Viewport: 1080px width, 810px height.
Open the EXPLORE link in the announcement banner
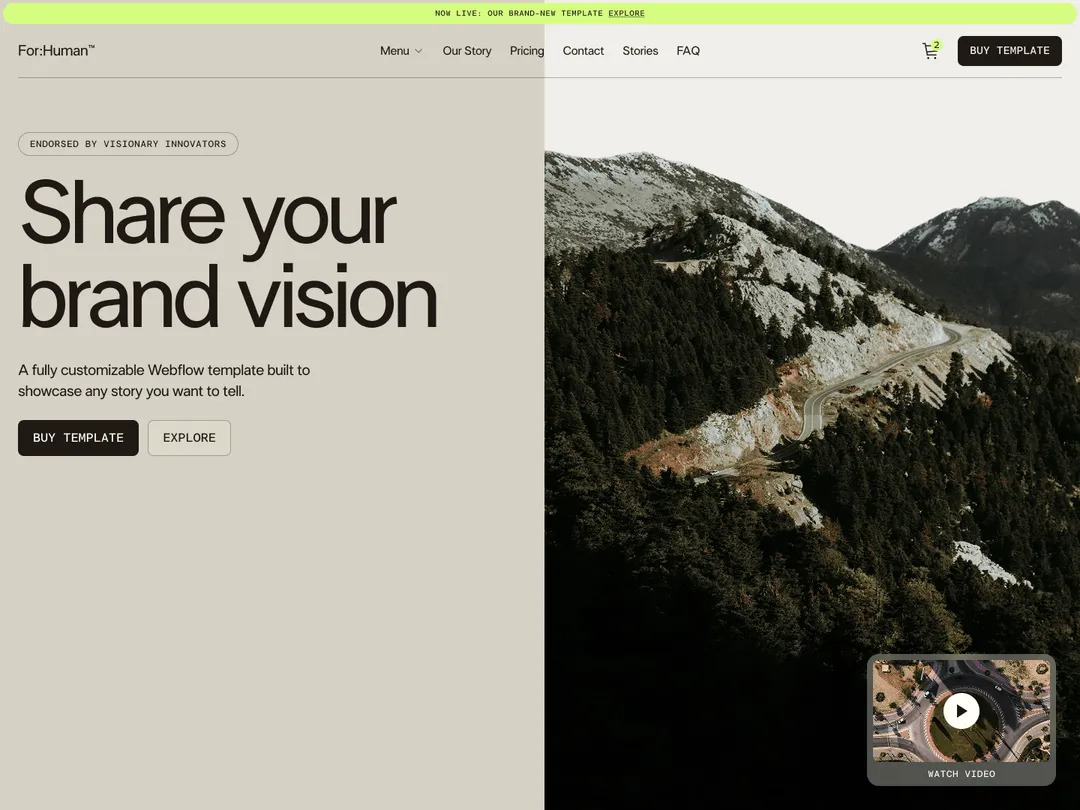coord(627,12)
